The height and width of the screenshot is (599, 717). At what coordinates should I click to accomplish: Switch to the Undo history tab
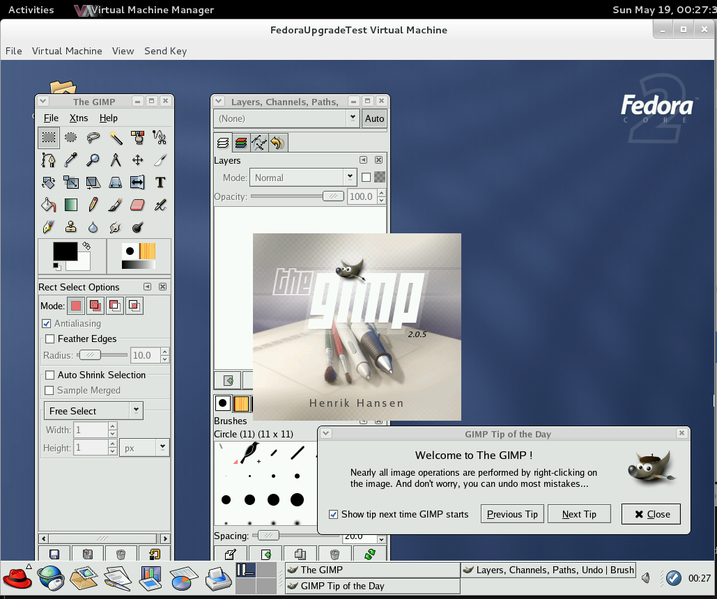coord(277,143)
